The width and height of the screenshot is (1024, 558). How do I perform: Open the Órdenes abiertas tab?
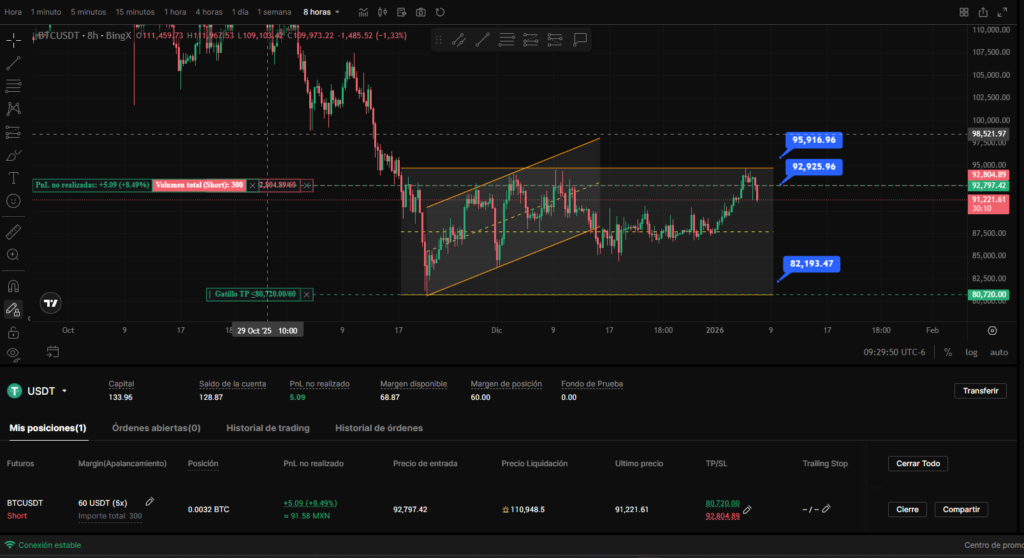click(x=156, y=428)
